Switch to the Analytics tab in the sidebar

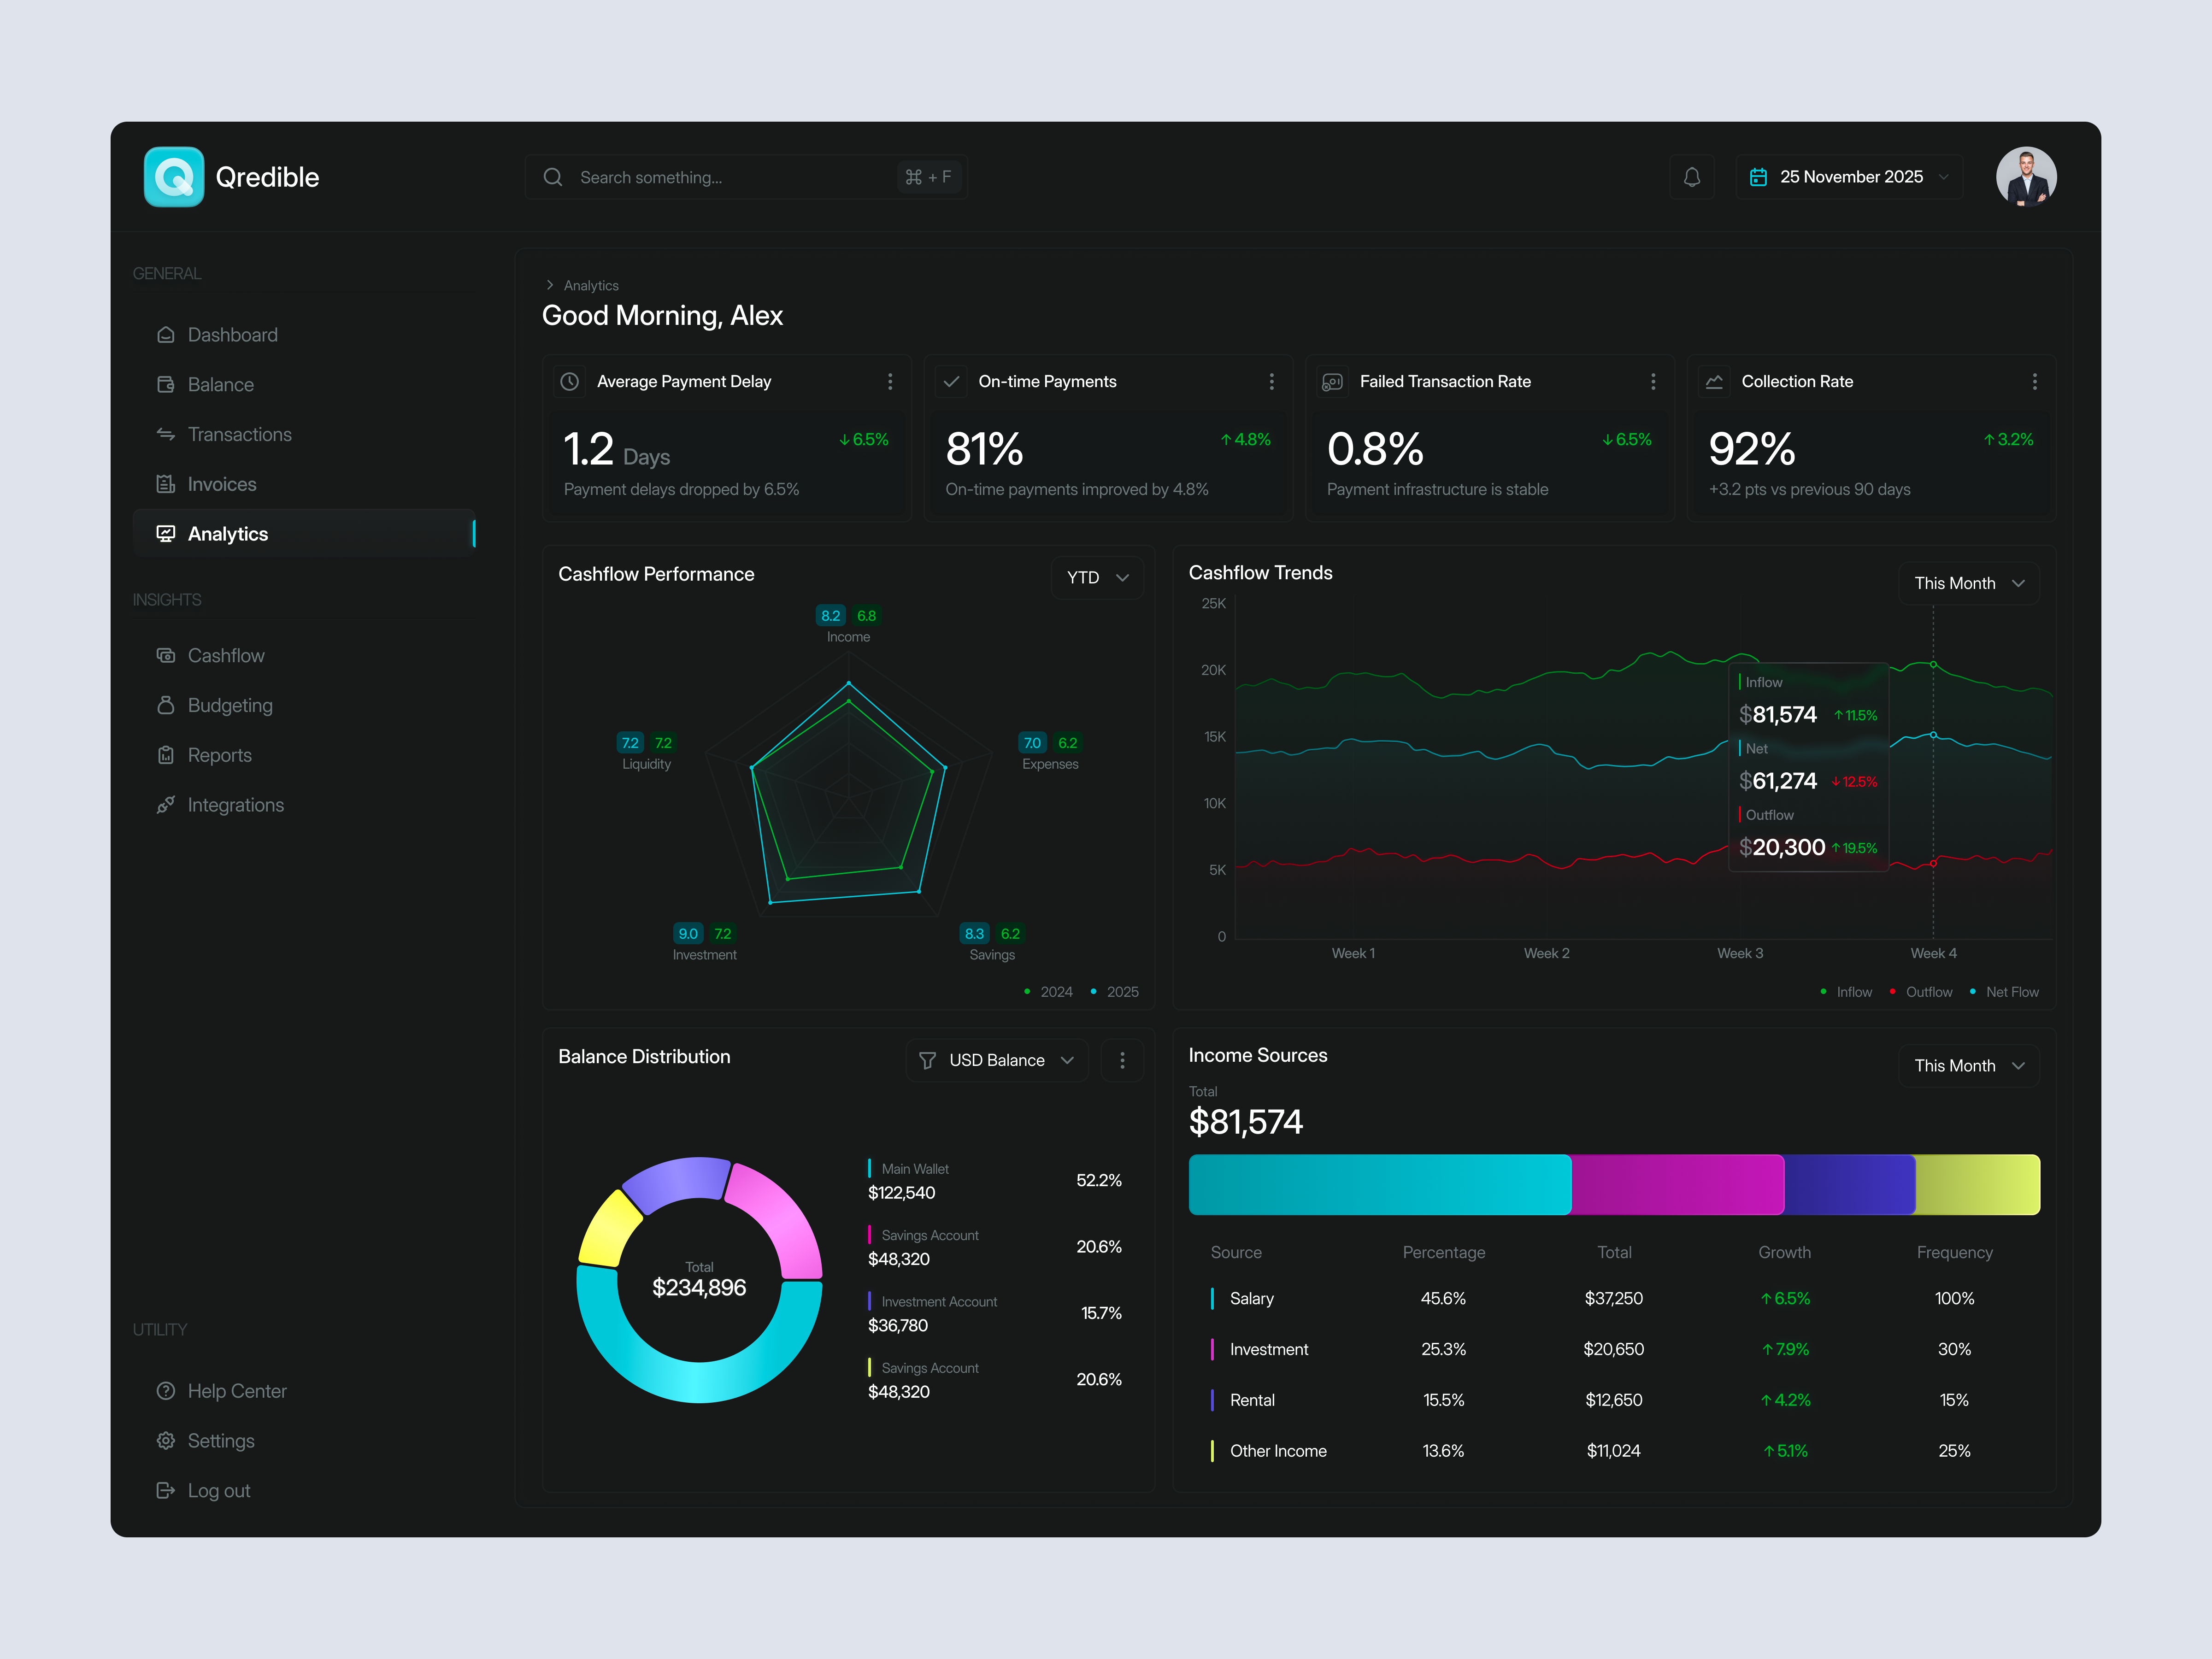(x=228, y=533)
